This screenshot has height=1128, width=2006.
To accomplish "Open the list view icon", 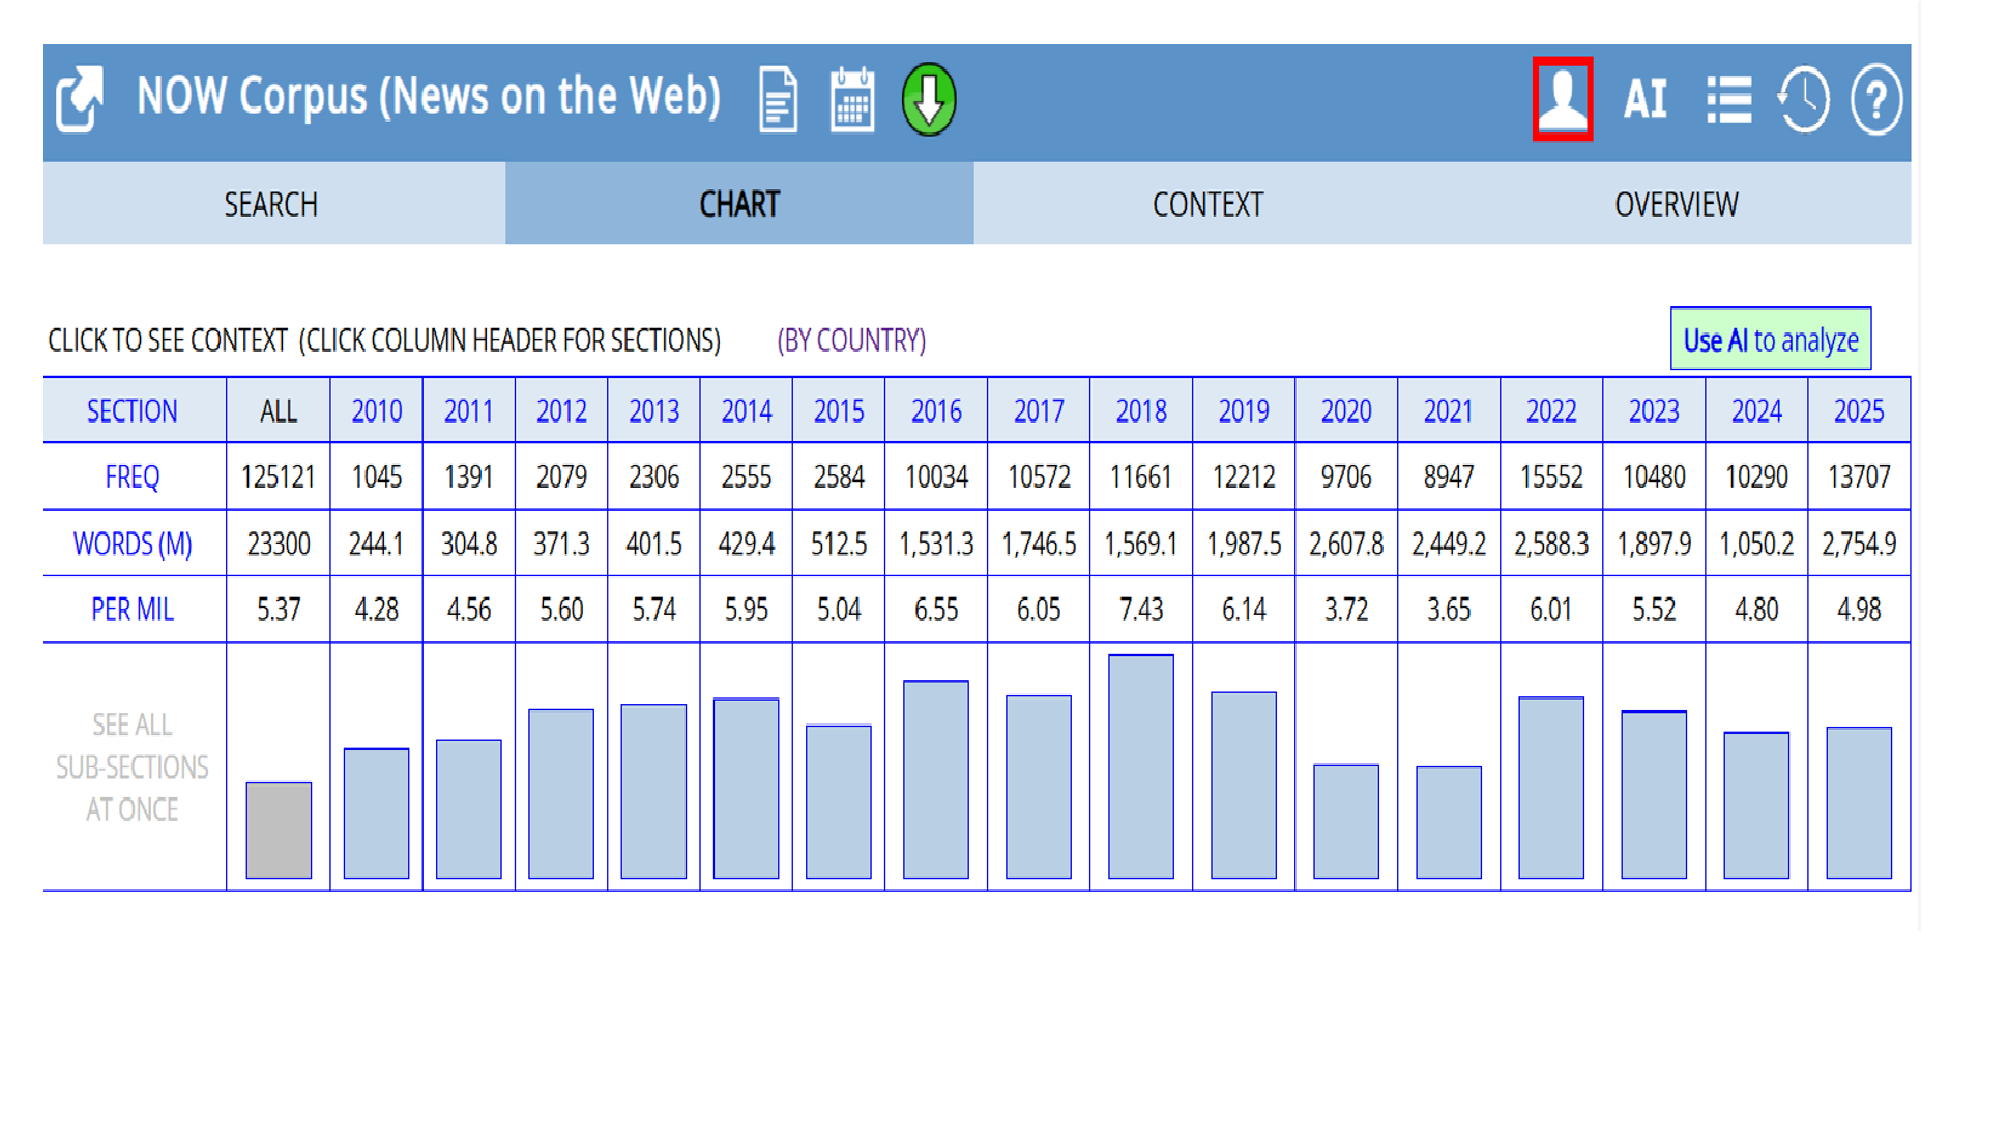I will coord(1728,99).
